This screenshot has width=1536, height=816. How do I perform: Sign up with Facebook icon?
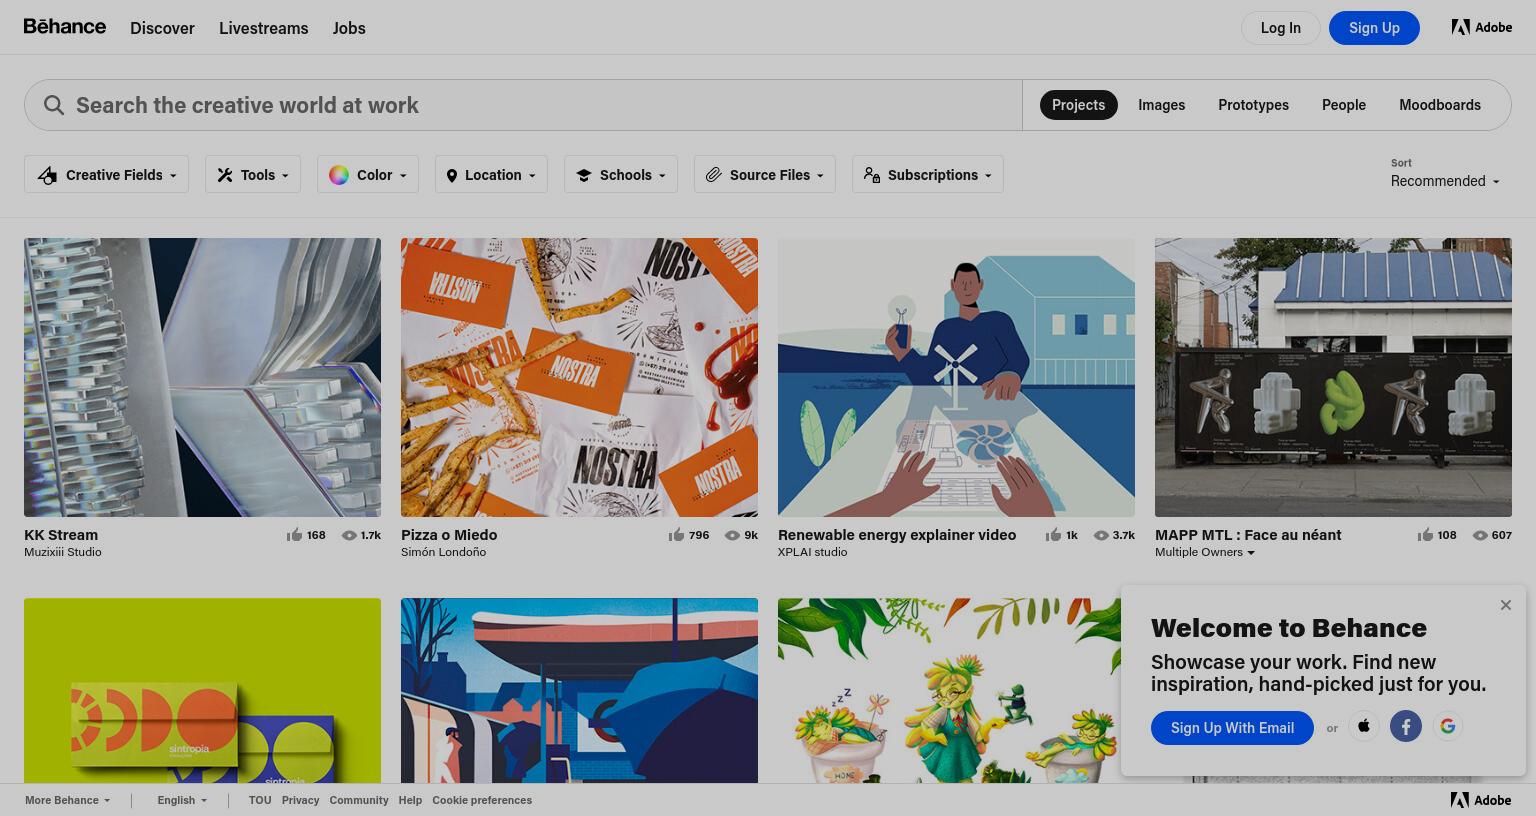[x=1406, y=726]
